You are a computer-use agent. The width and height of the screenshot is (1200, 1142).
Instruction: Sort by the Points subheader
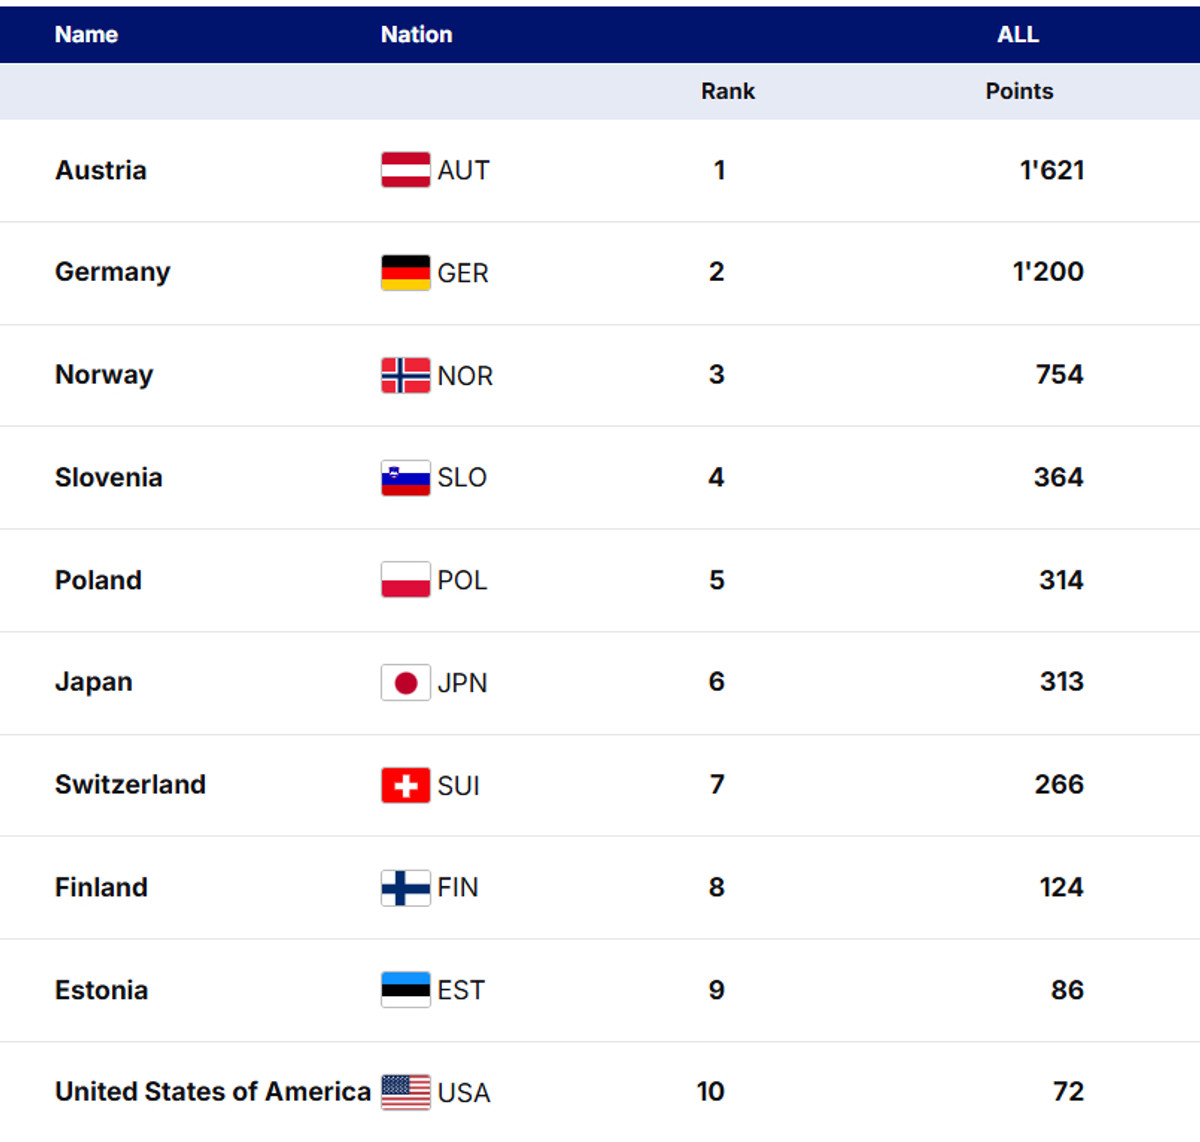tap(1019, 91)
